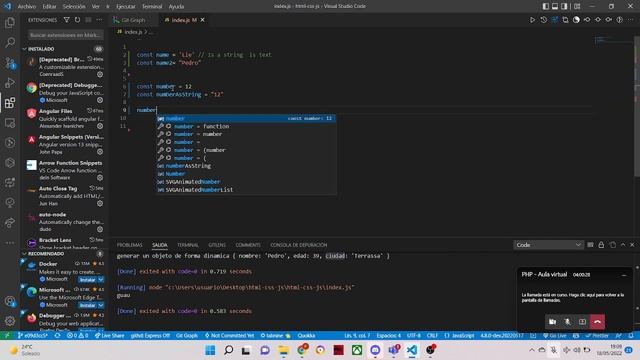The width and height of the screenshot is (640, 360).
Task: Toggle primary sidebar layout button
Action: tap(546, 6)
